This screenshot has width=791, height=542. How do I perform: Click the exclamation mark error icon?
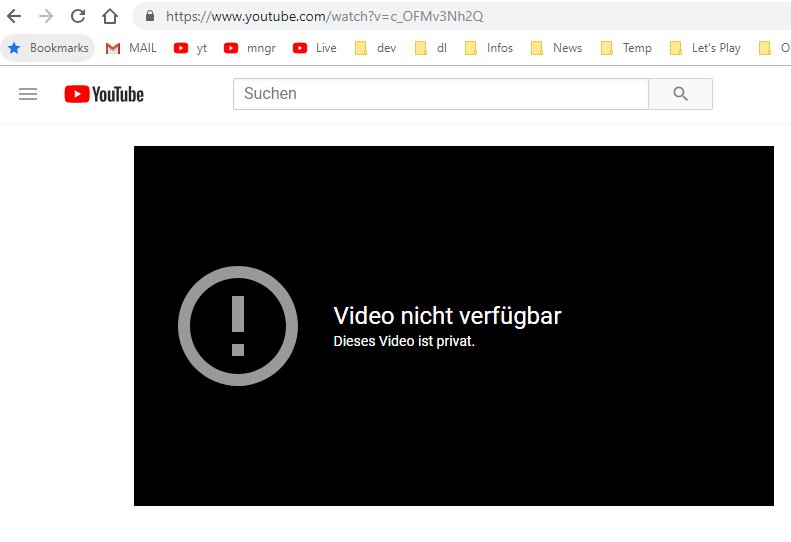coord(238,326)
